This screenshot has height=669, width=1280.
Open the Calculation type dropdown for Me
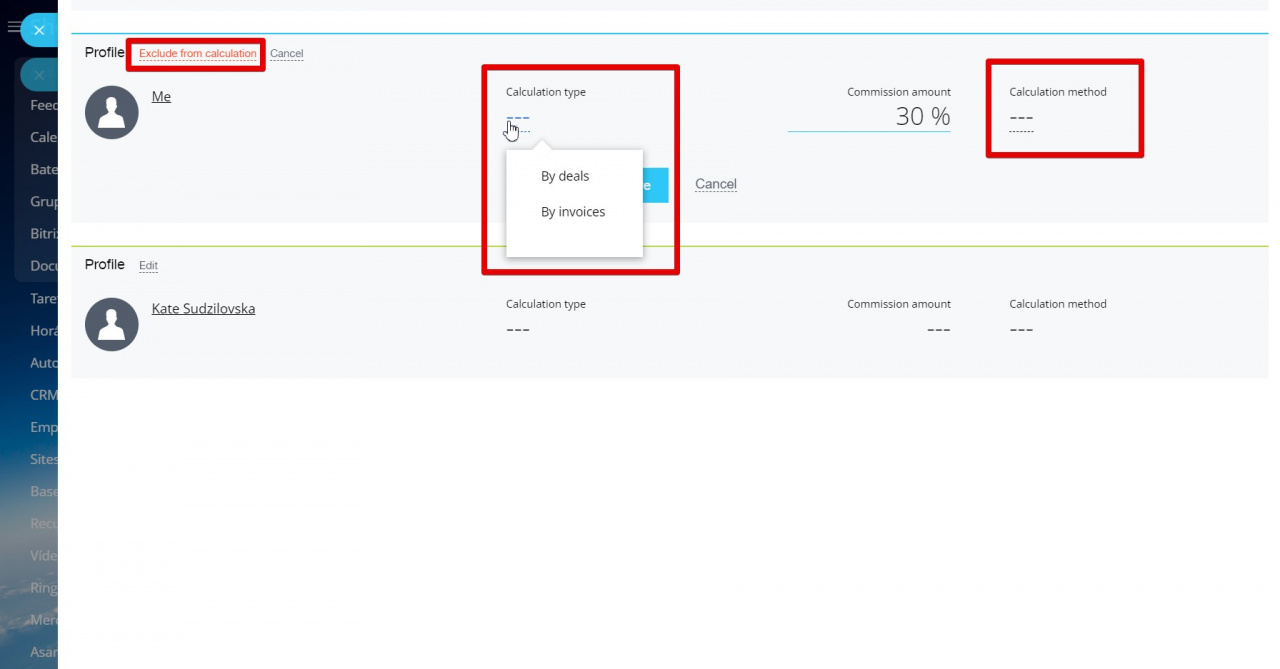click(x=517, y=119)
